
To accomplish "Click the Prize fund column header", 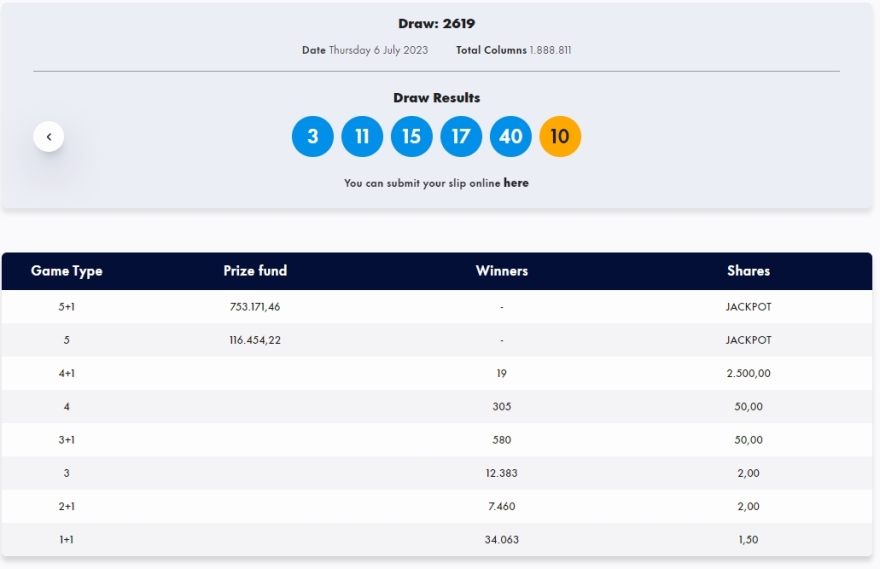I will (255, 271).
